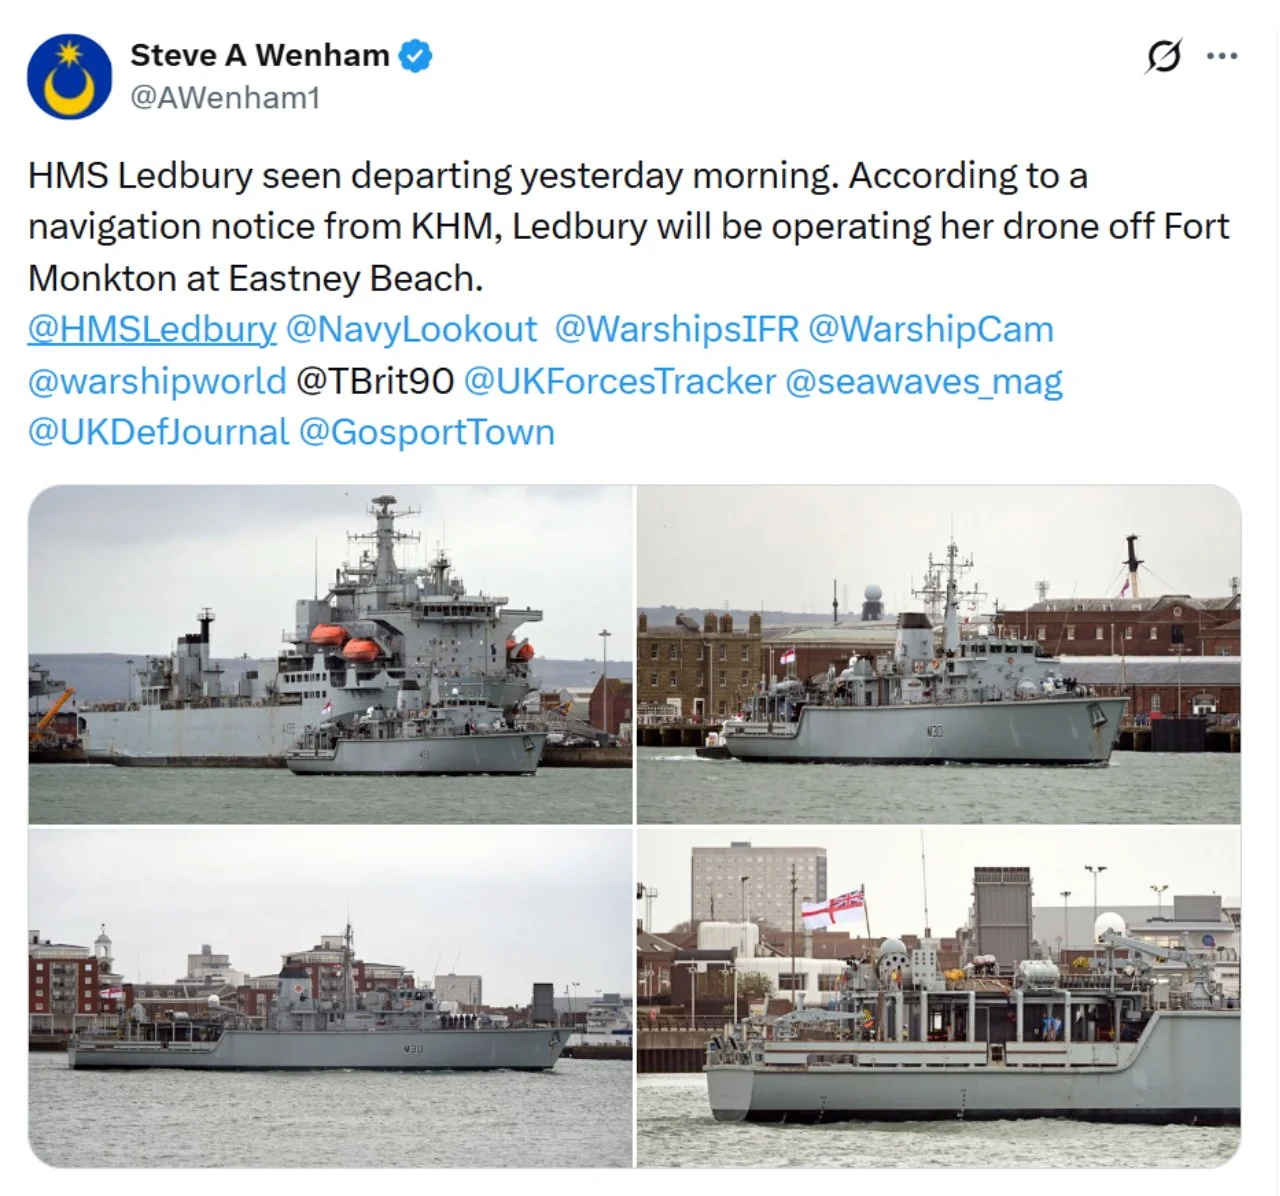The width and height of the screenshot is (1280, 1196).
Task: Open photo of M30 passing brick dockyard buildings
Action: (x=939, y=655)
